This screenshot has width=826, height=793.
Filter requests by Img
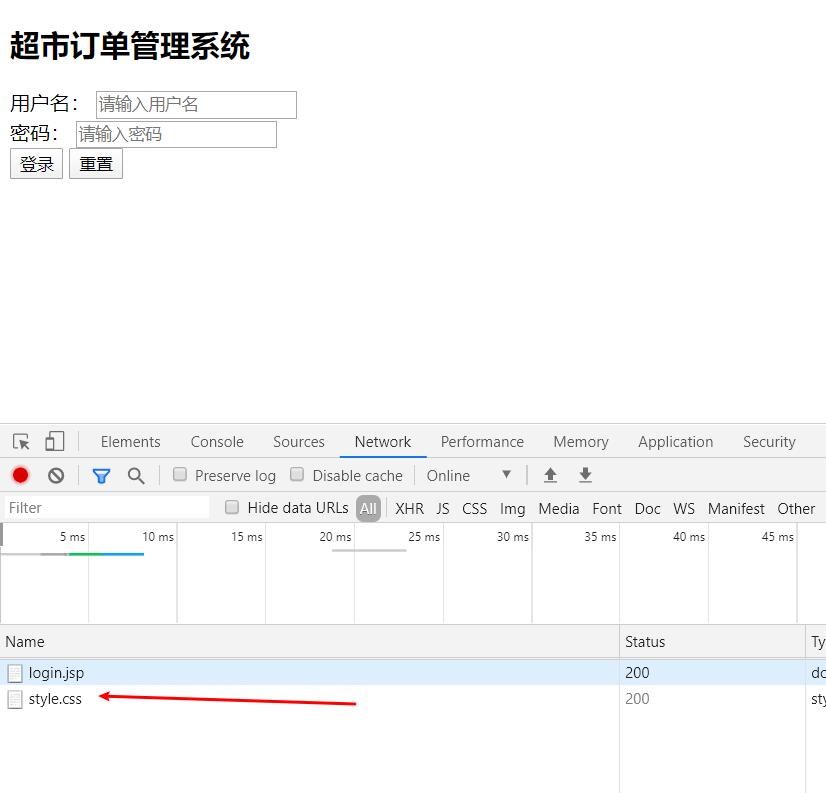pos(513,508)
